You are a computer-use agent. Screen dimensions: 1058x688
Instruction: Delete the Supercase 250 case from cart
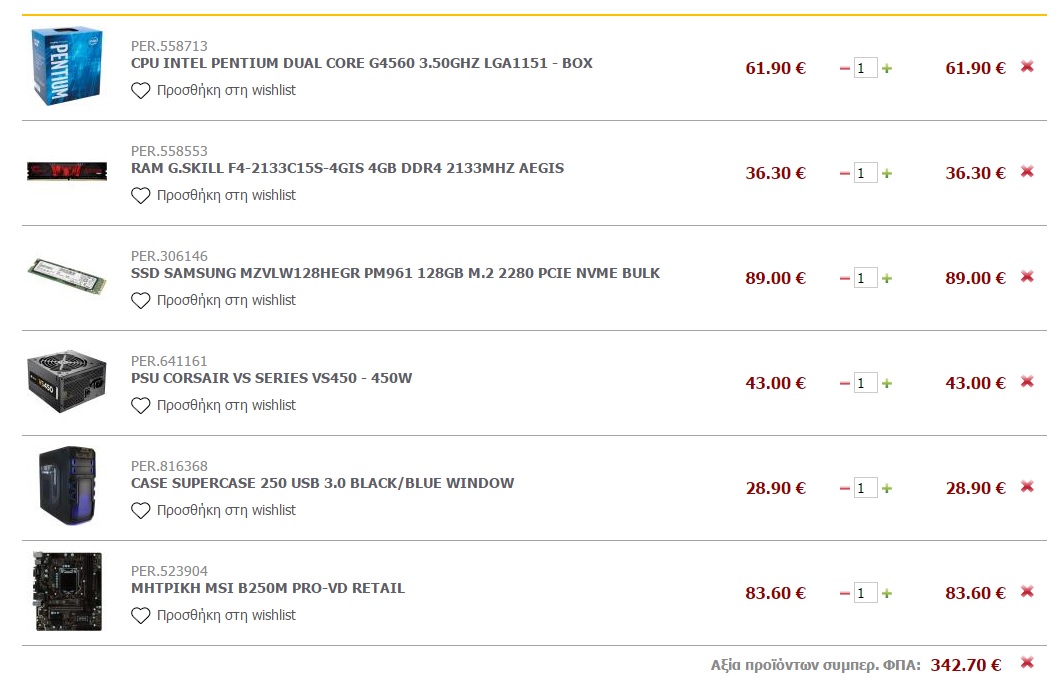point(1027,486)
